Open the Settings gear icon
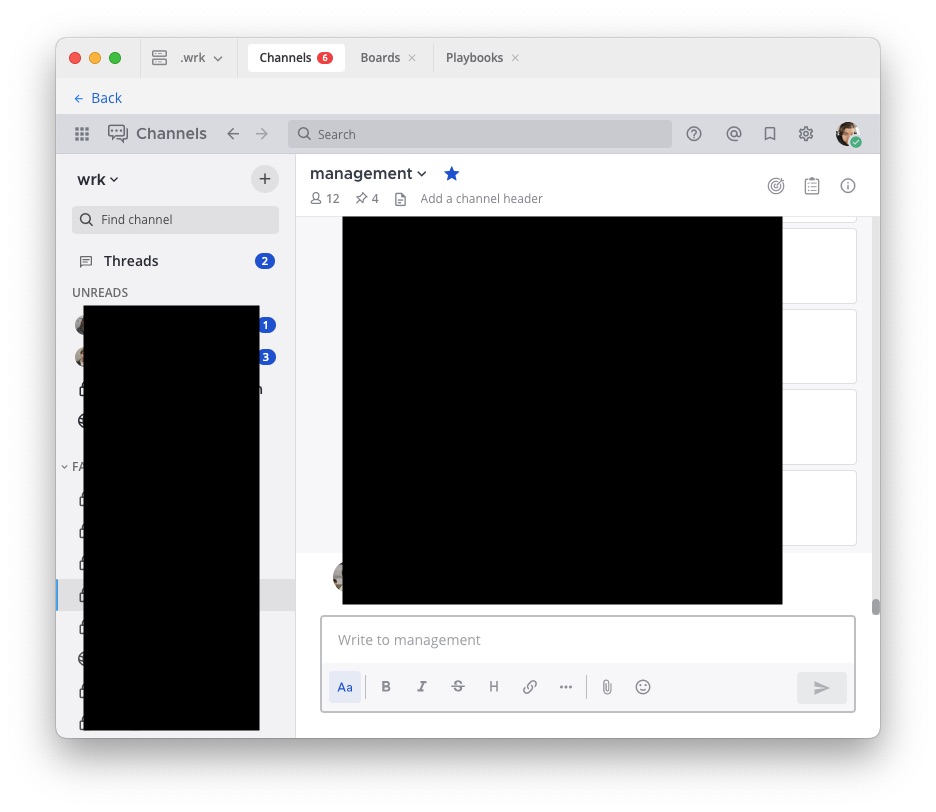Screen dimensions: 936x812 (806, 133)
